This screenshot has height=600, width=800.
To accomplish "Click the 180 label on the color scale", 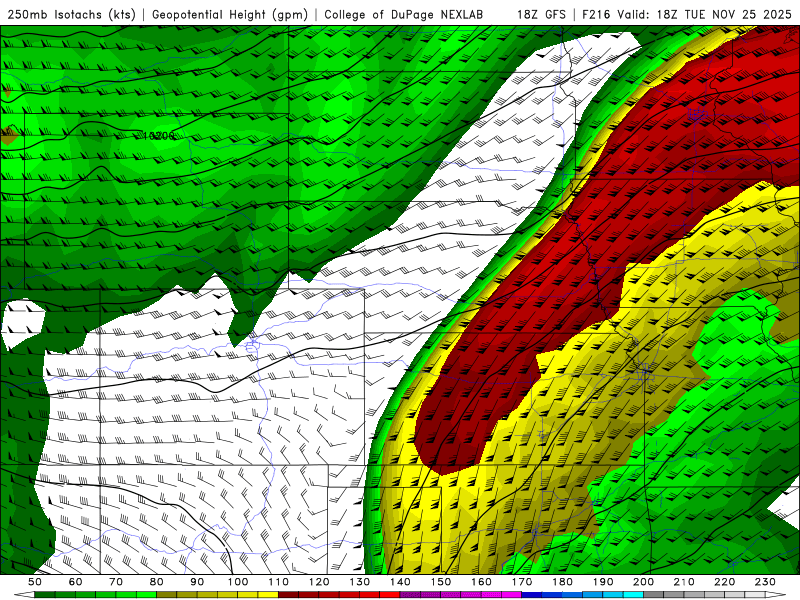I will click(x=562, y=582).
